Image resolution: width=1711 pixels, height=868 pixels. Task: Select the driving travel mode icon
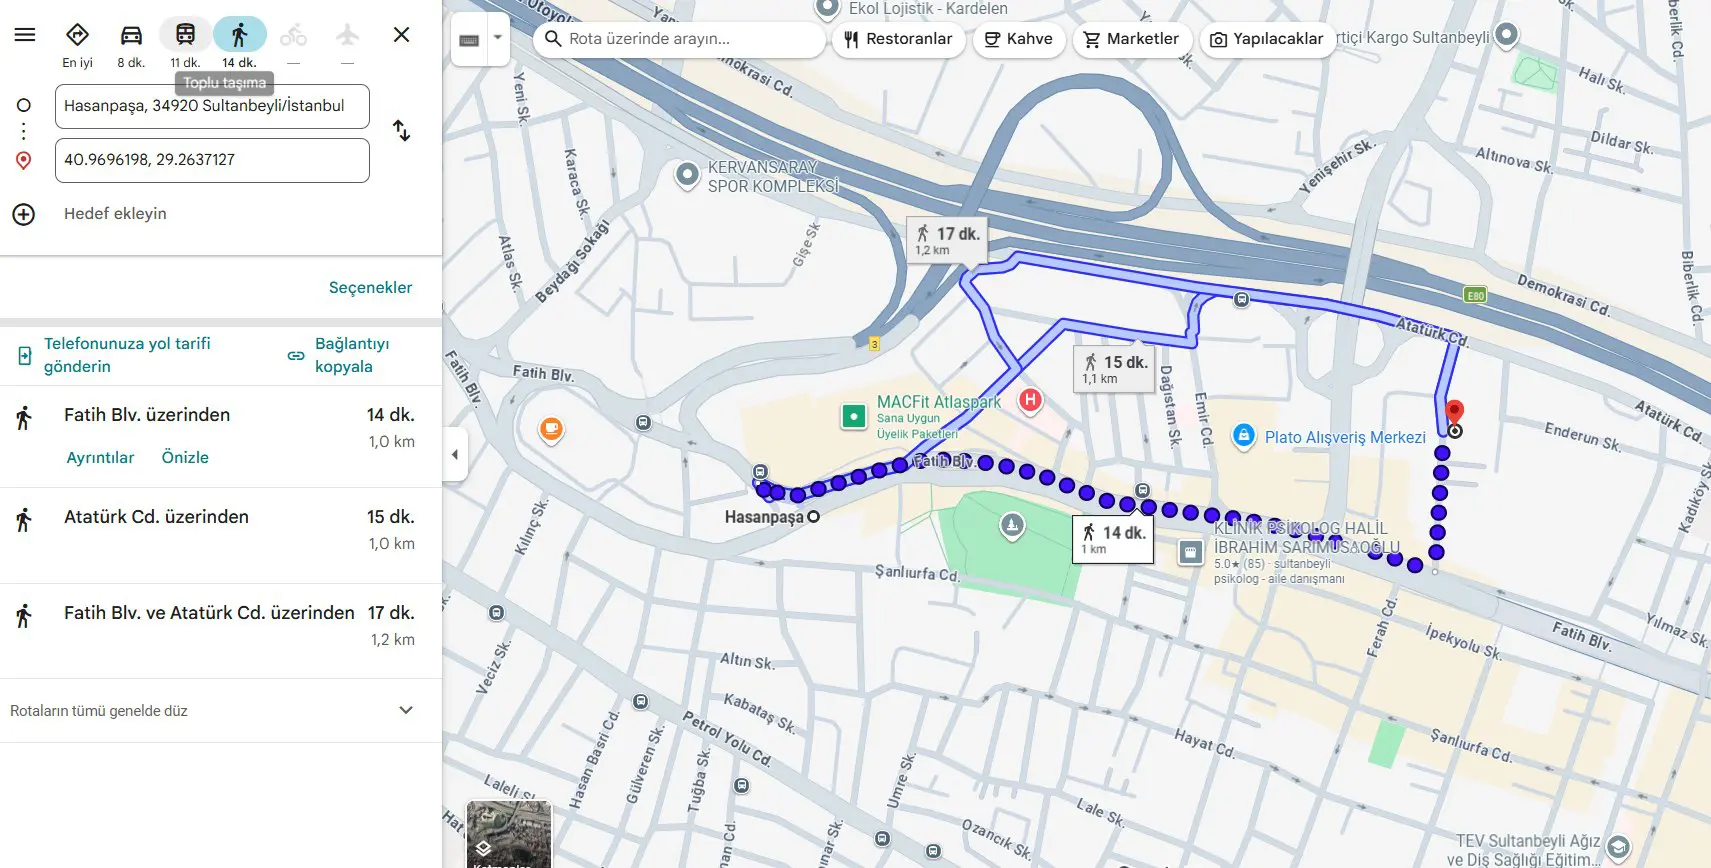[x=131, y=36]
